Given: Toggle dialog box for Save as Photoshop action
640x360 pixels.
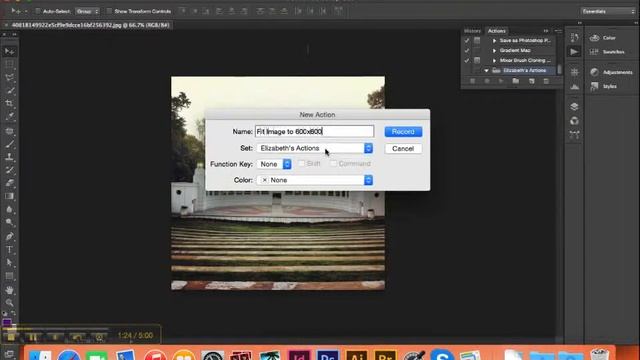Looking at the screenshot, I should pos(477,40).
